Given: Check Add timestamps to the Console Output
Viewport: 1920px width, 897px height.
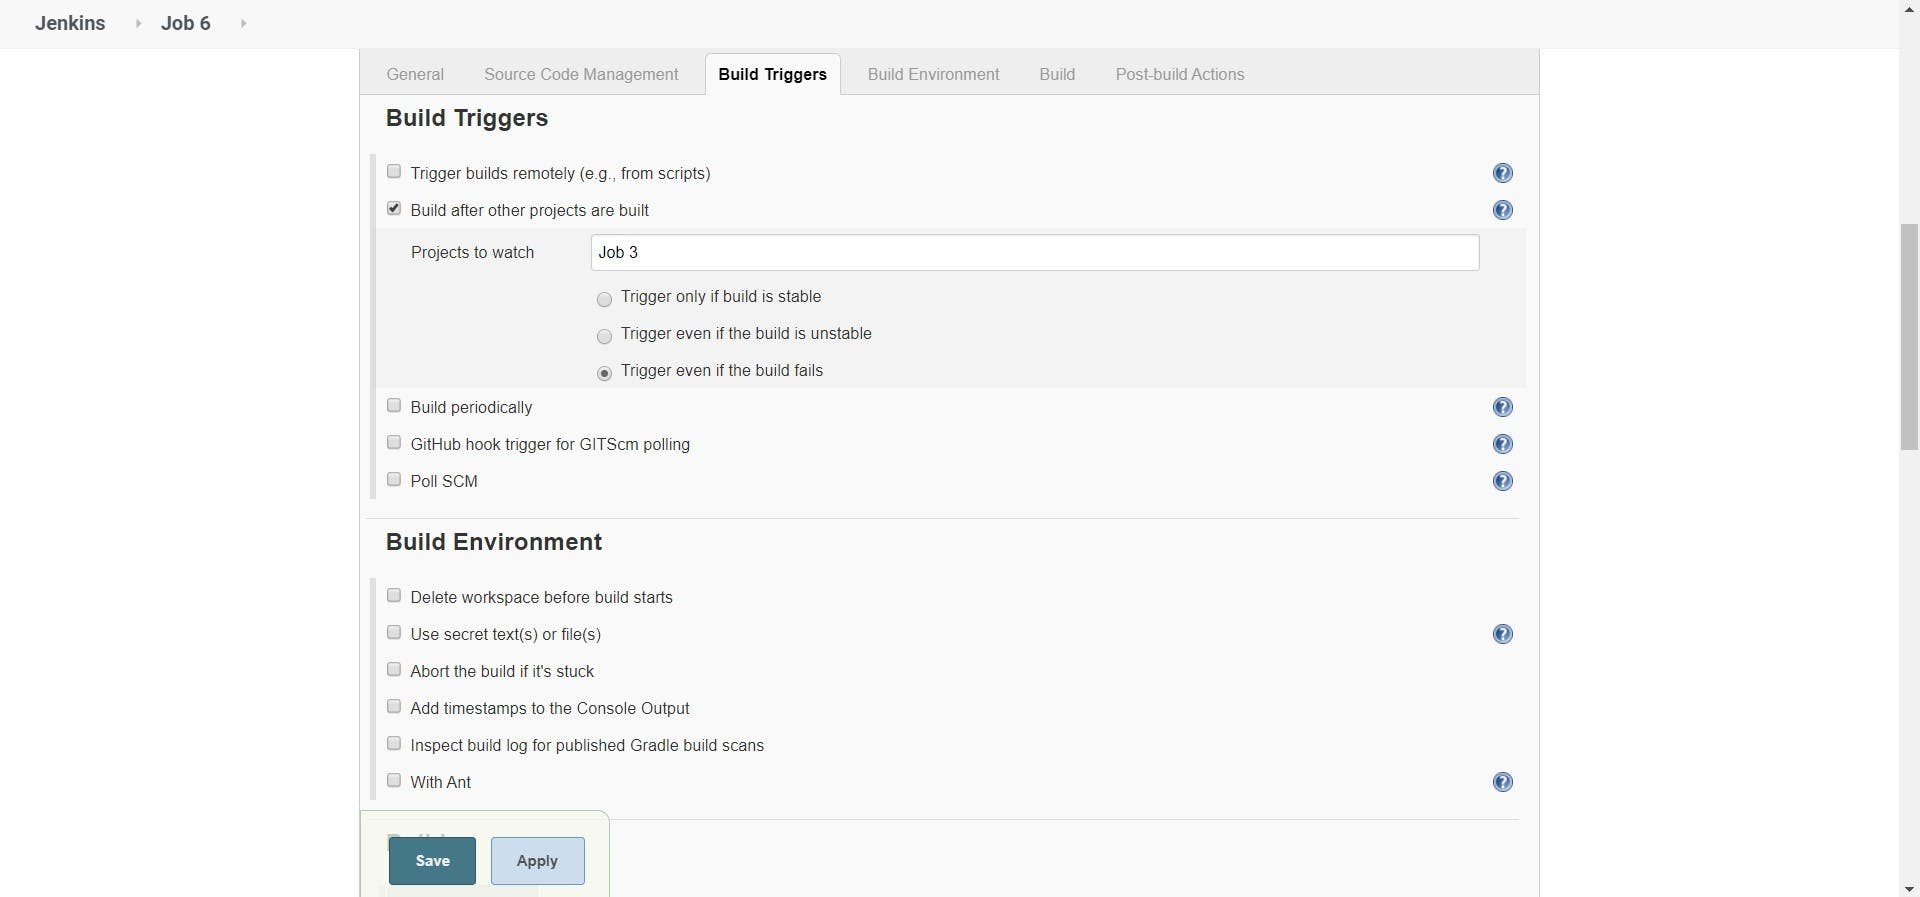Looking at the screenshot, I should coord(394,707).
